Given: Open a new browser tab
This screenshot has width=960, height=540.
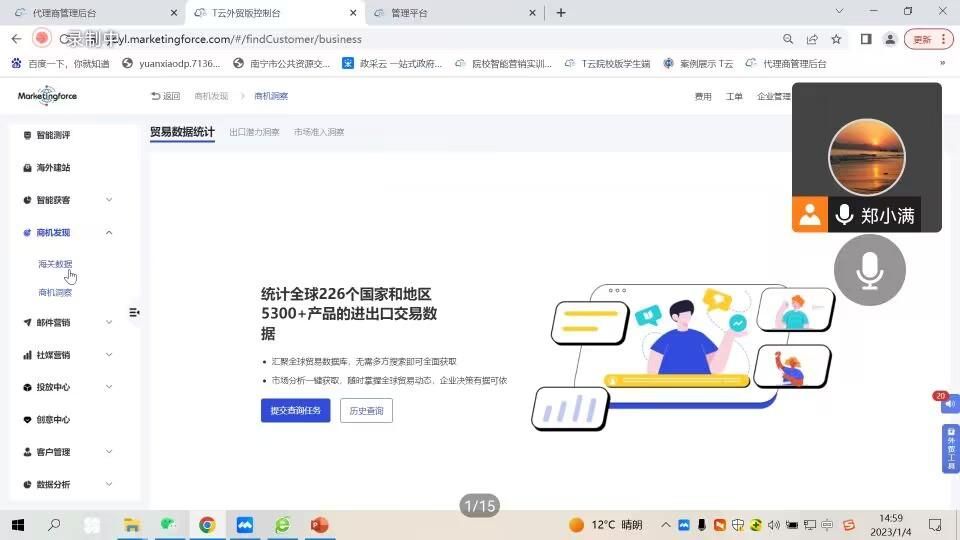Looking at the screenshot, I should pos(561,13).
